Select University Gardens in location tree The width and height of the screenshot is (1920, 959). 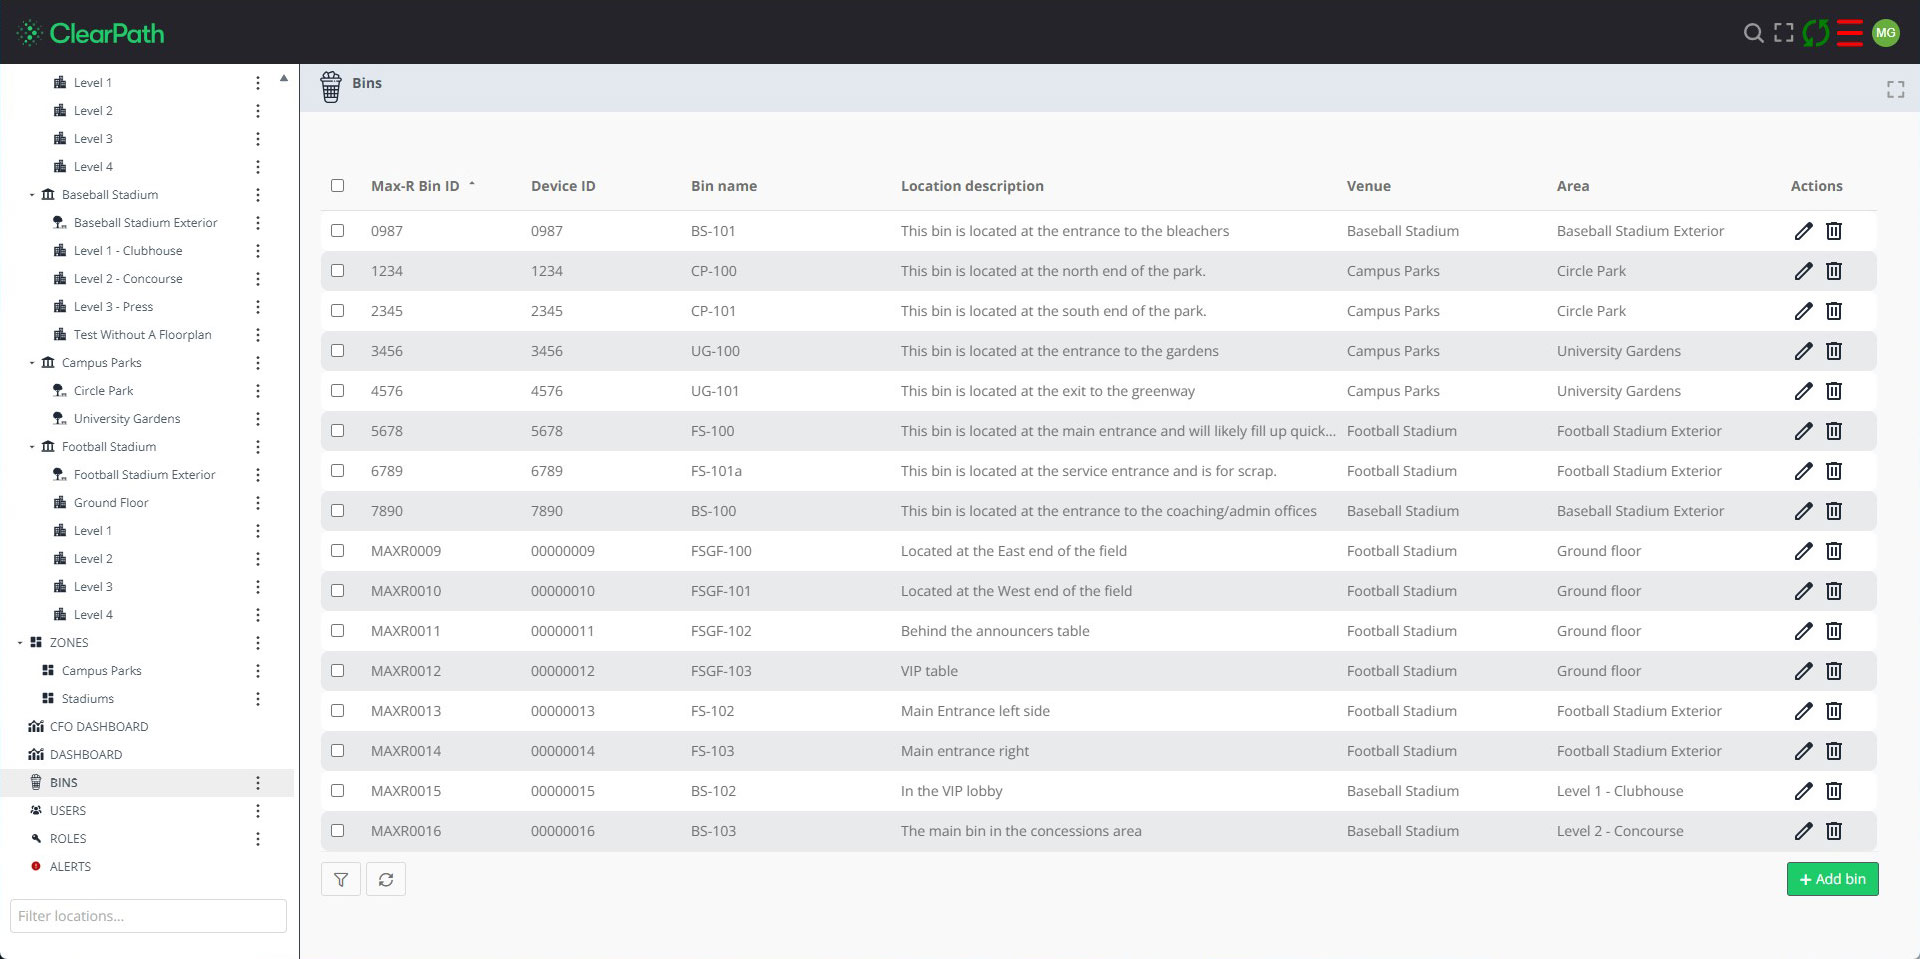click(x=127, y=419)
